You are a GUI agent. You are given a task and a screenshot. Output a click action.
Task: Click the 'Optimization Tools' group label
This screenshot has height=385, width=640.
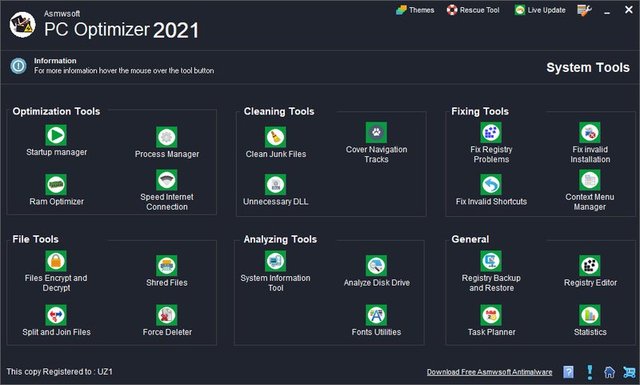(56, 111)
